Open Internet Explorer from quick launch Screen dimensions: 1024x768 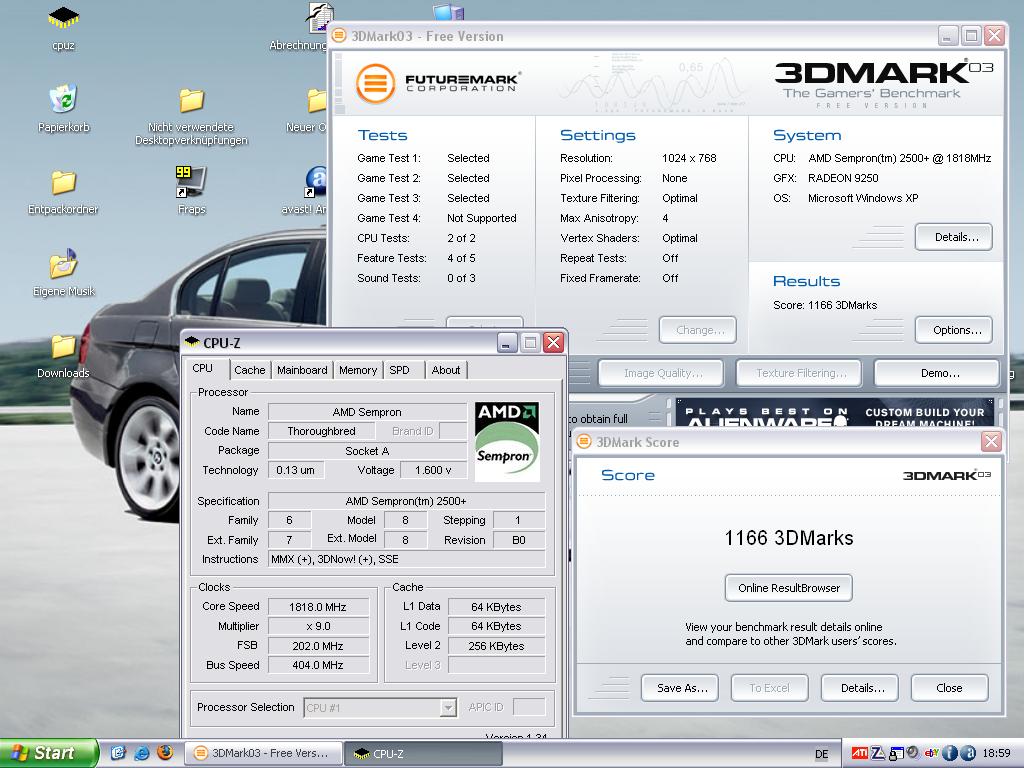[142, 753]
